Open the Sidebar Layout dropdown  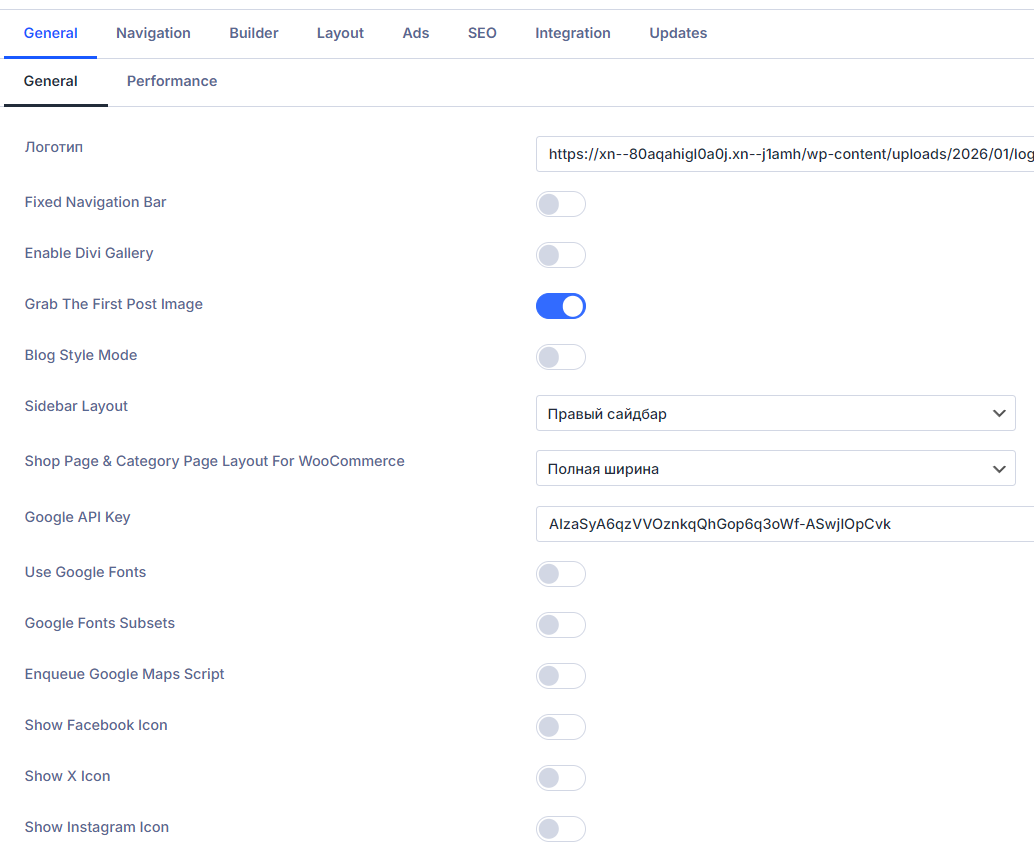click(775, 414)
